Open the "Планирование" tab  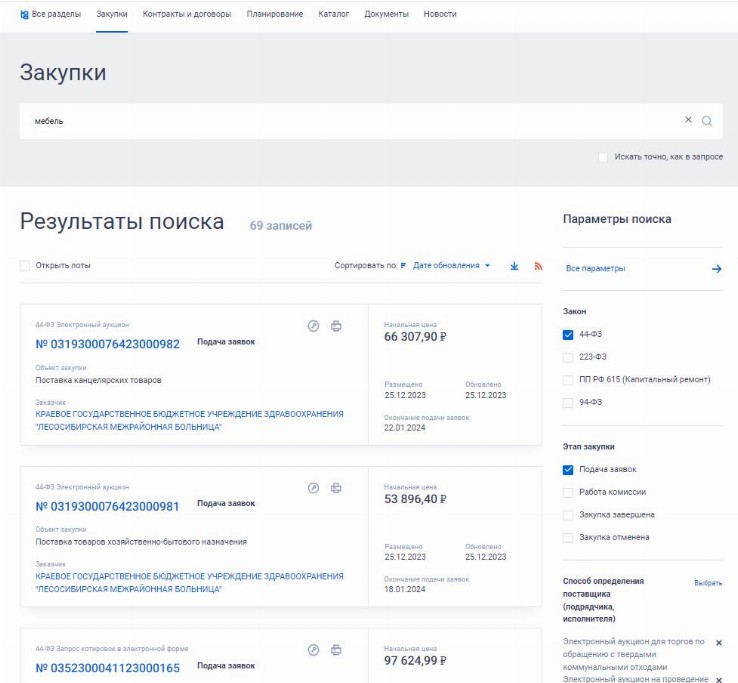(x=274, y=14)
